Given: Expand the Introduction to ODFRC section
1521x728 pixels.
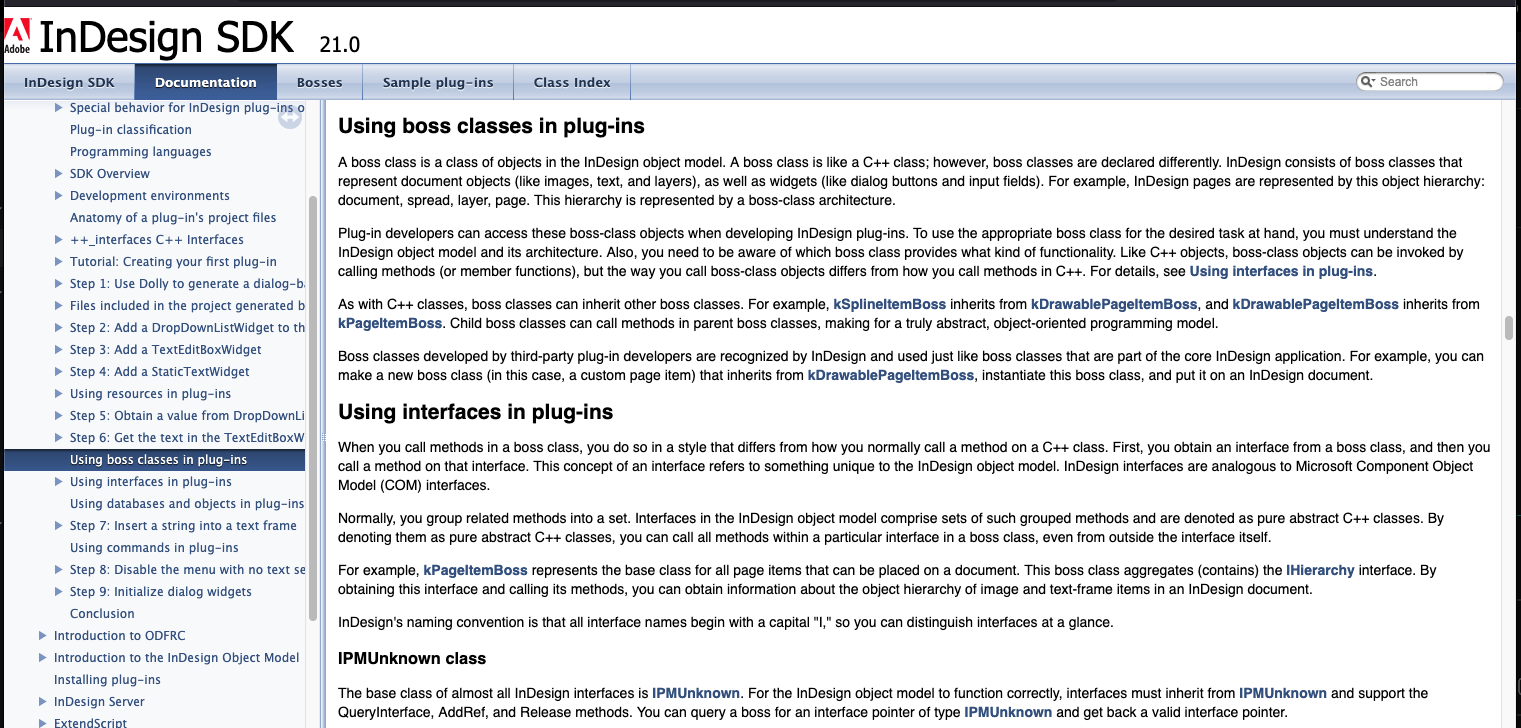Looking at the screenshot, I should [43, 636].
